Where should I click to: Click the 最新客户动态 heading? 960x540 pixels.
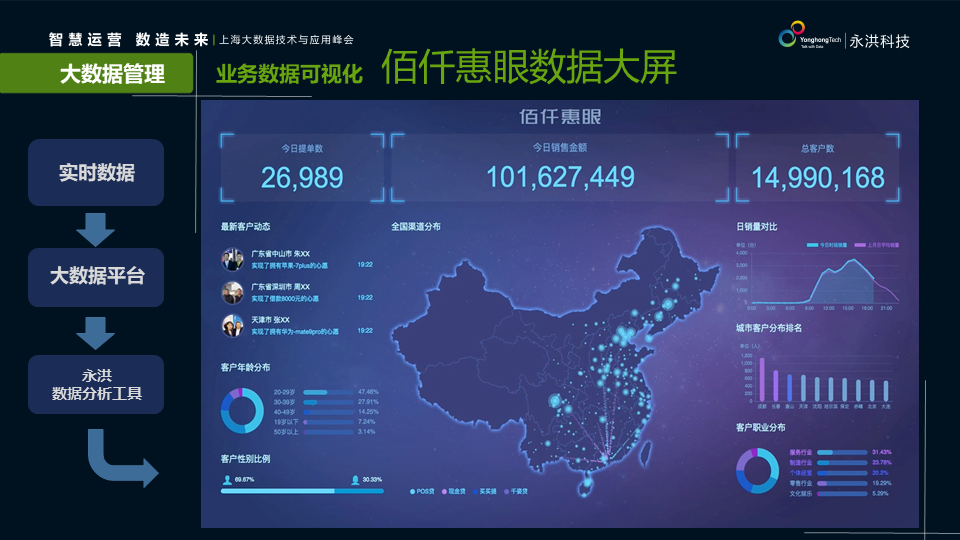[x=246, y=227]
